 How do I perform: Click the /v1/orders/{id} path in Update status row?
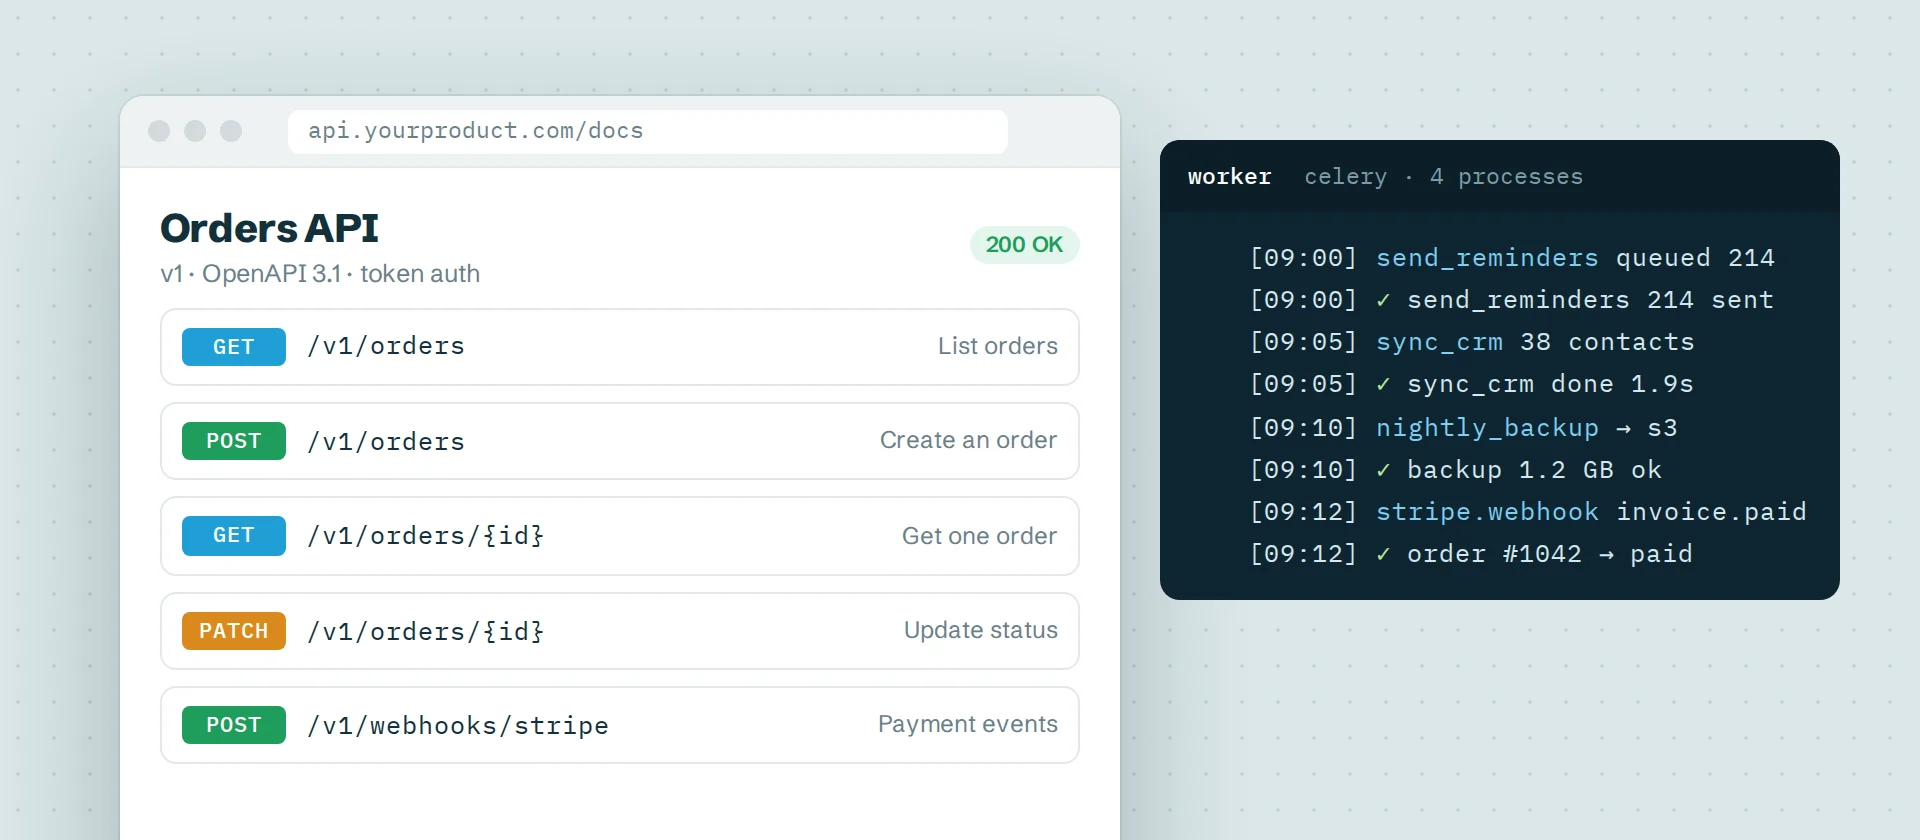click(x=425, y=632)
